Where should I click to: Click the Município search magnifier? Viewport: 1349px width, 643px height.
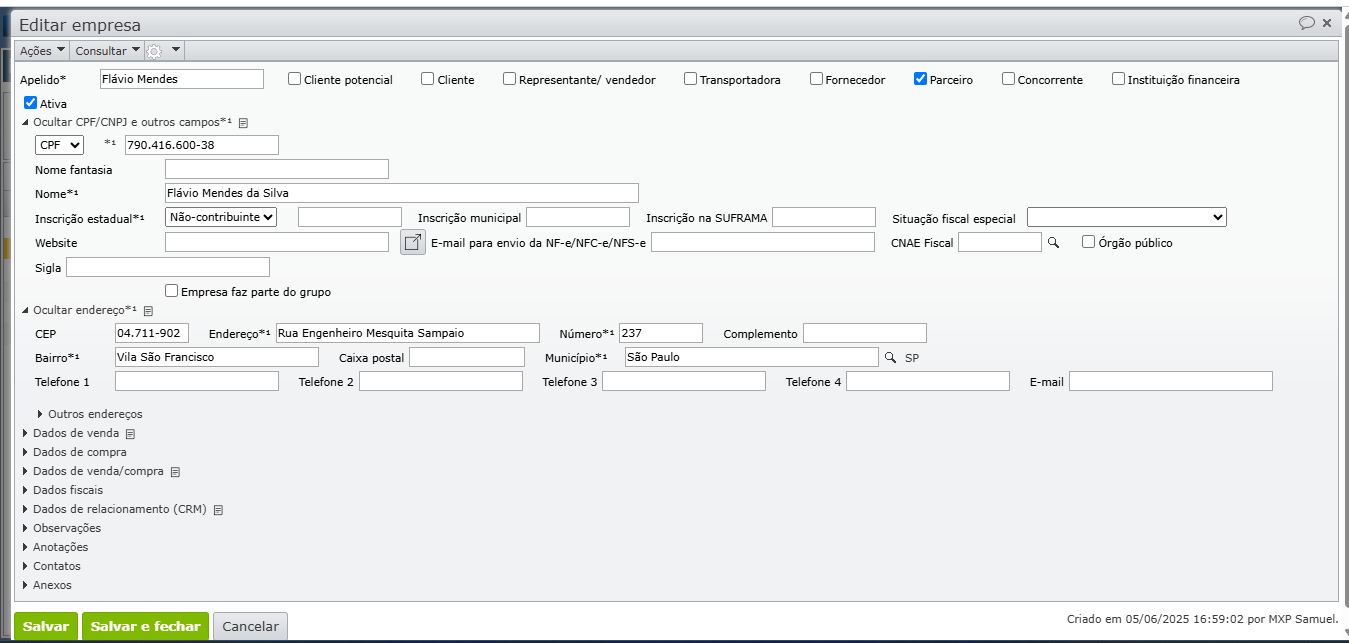point(890,357)
